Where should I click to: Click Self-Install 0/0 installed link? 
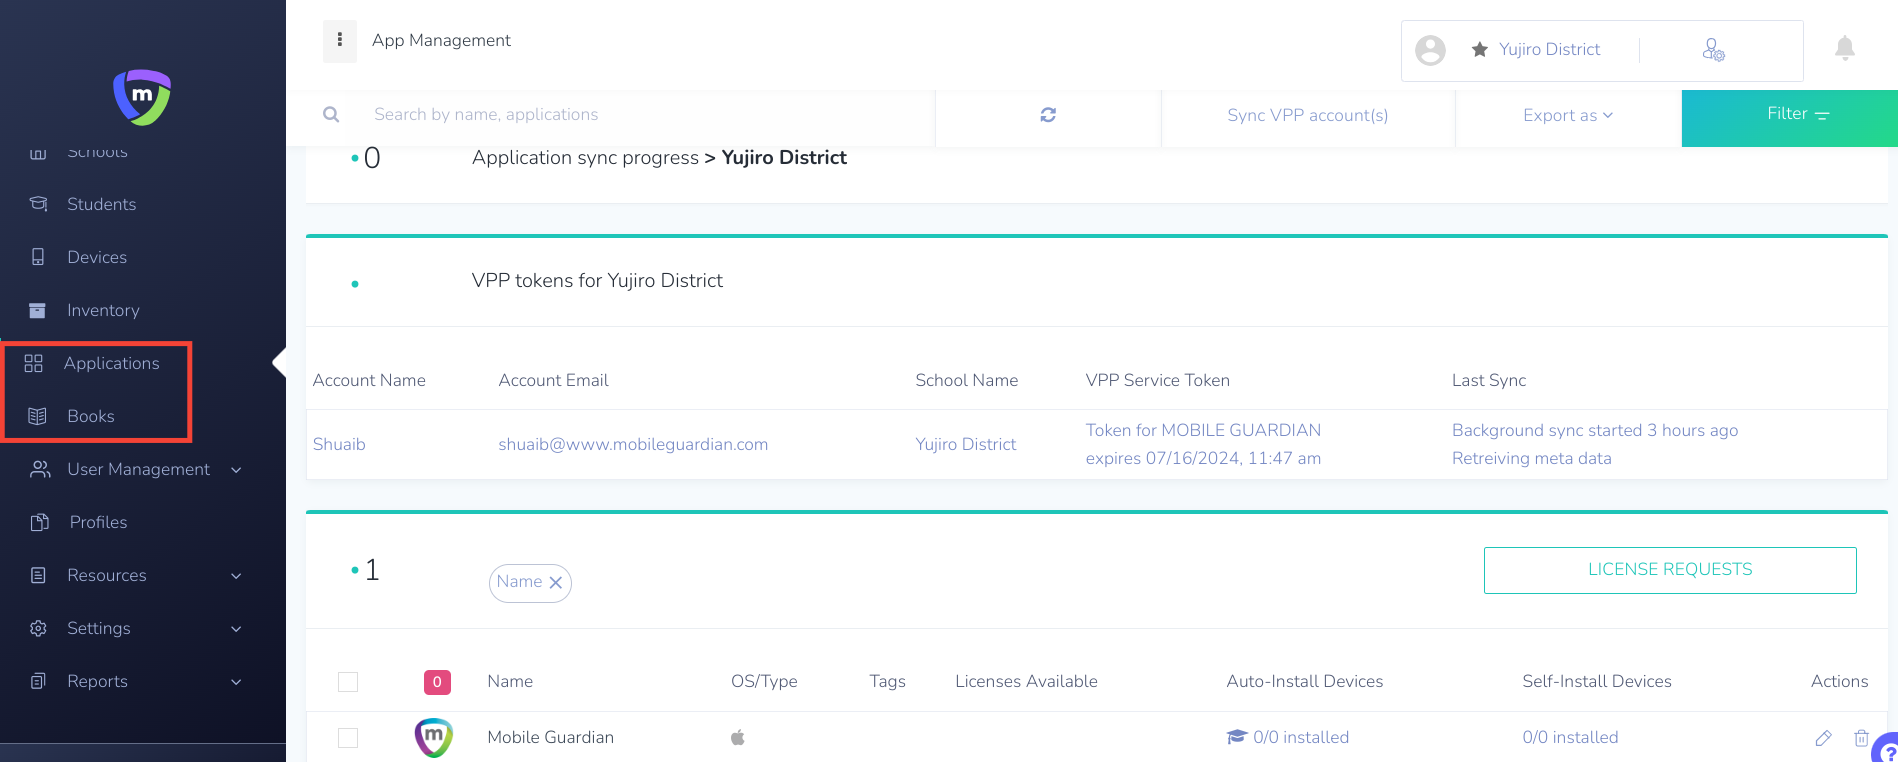click(x=1570, y=737)
